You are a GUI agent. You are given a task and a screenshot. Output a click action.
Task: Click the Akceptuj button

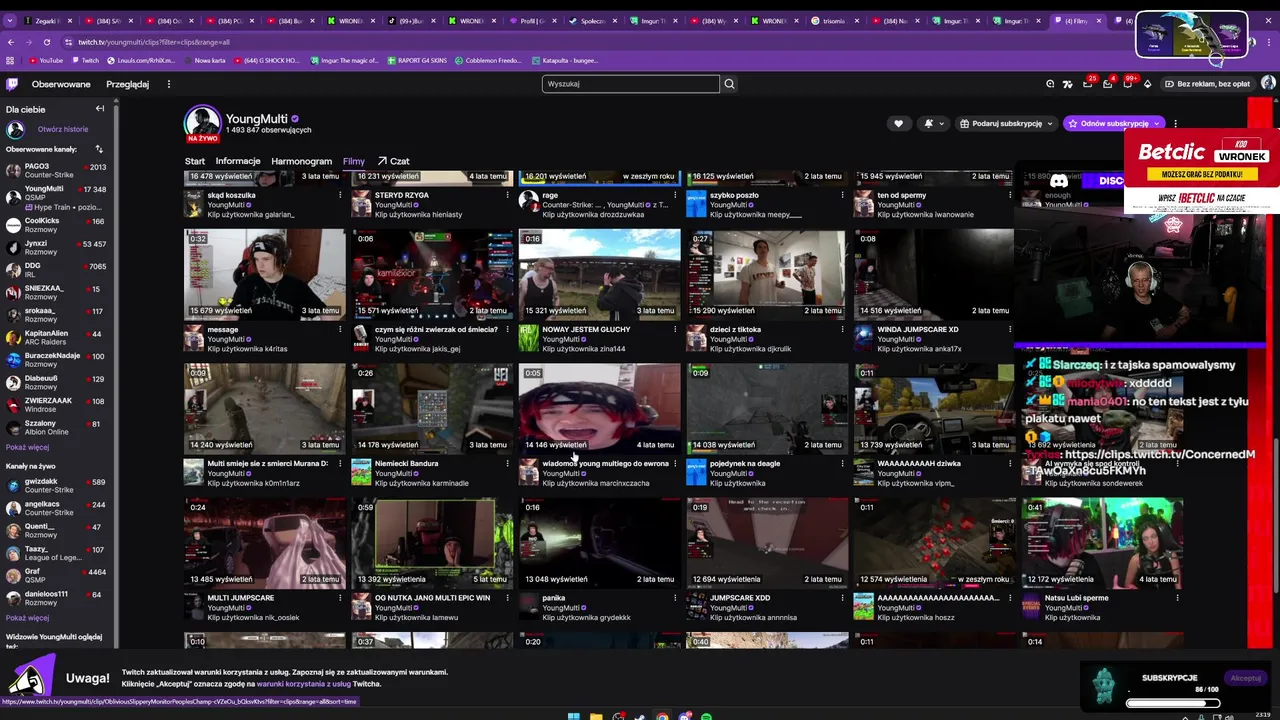(x=1245, y=678)
